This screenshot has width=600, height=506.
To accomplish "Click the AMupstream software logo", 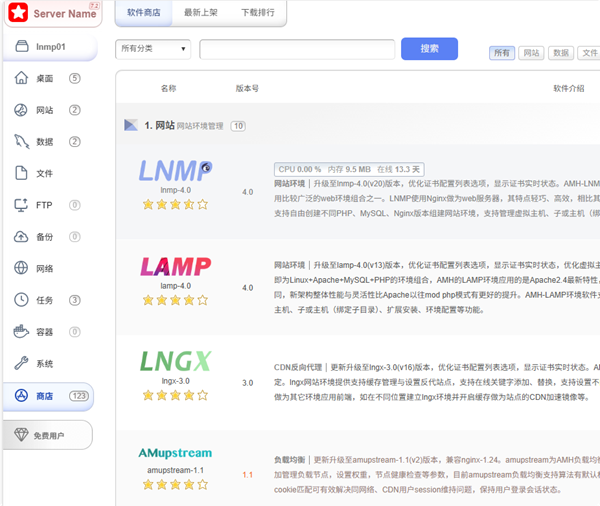I will (175, 453).
